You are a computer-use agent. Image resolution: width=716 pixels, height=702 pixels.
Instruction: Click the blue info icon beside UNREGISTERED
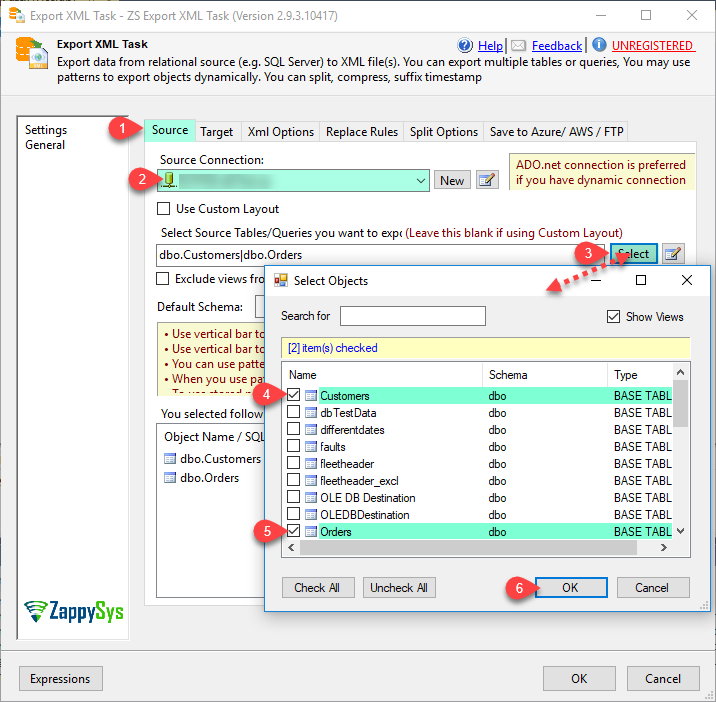tap(599, 45)
